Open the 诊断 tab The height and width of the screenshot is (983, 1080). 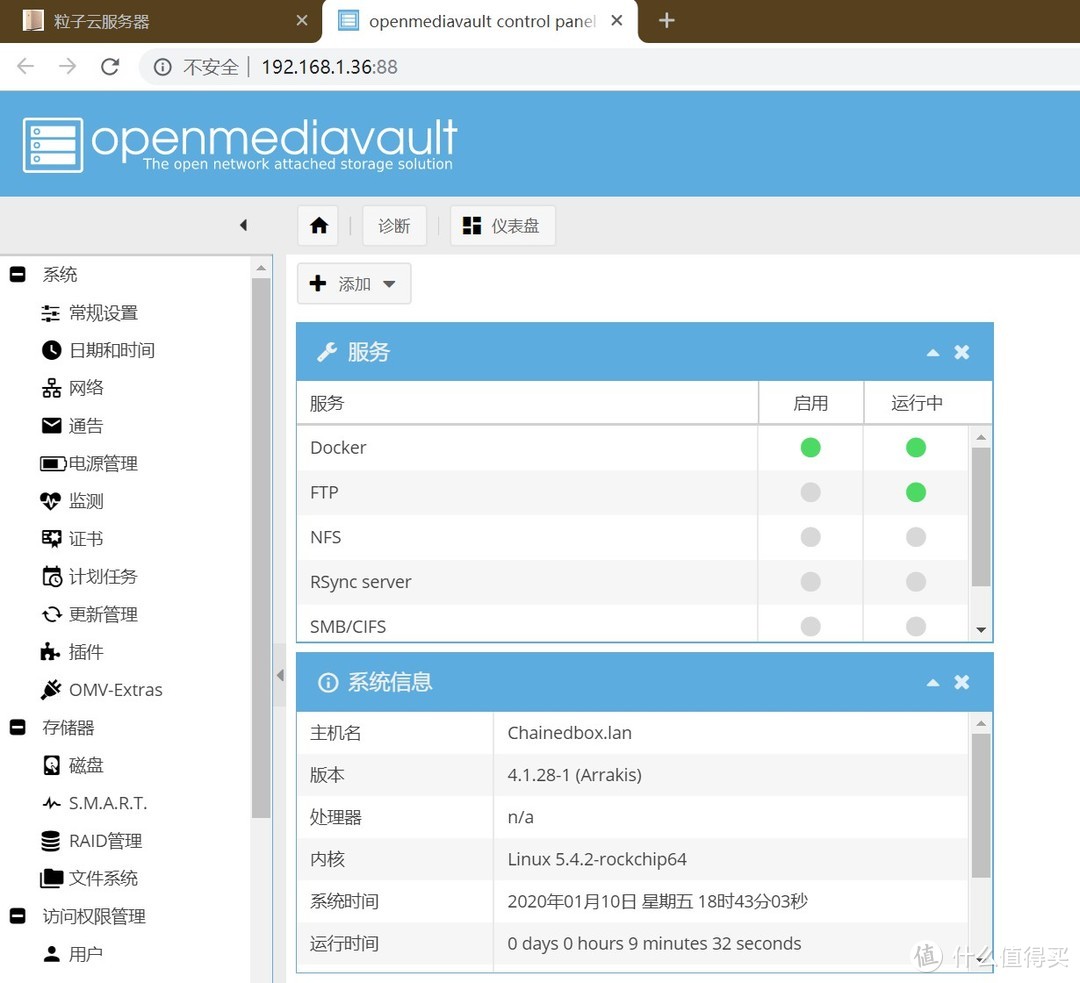click(x=394, y=226)
